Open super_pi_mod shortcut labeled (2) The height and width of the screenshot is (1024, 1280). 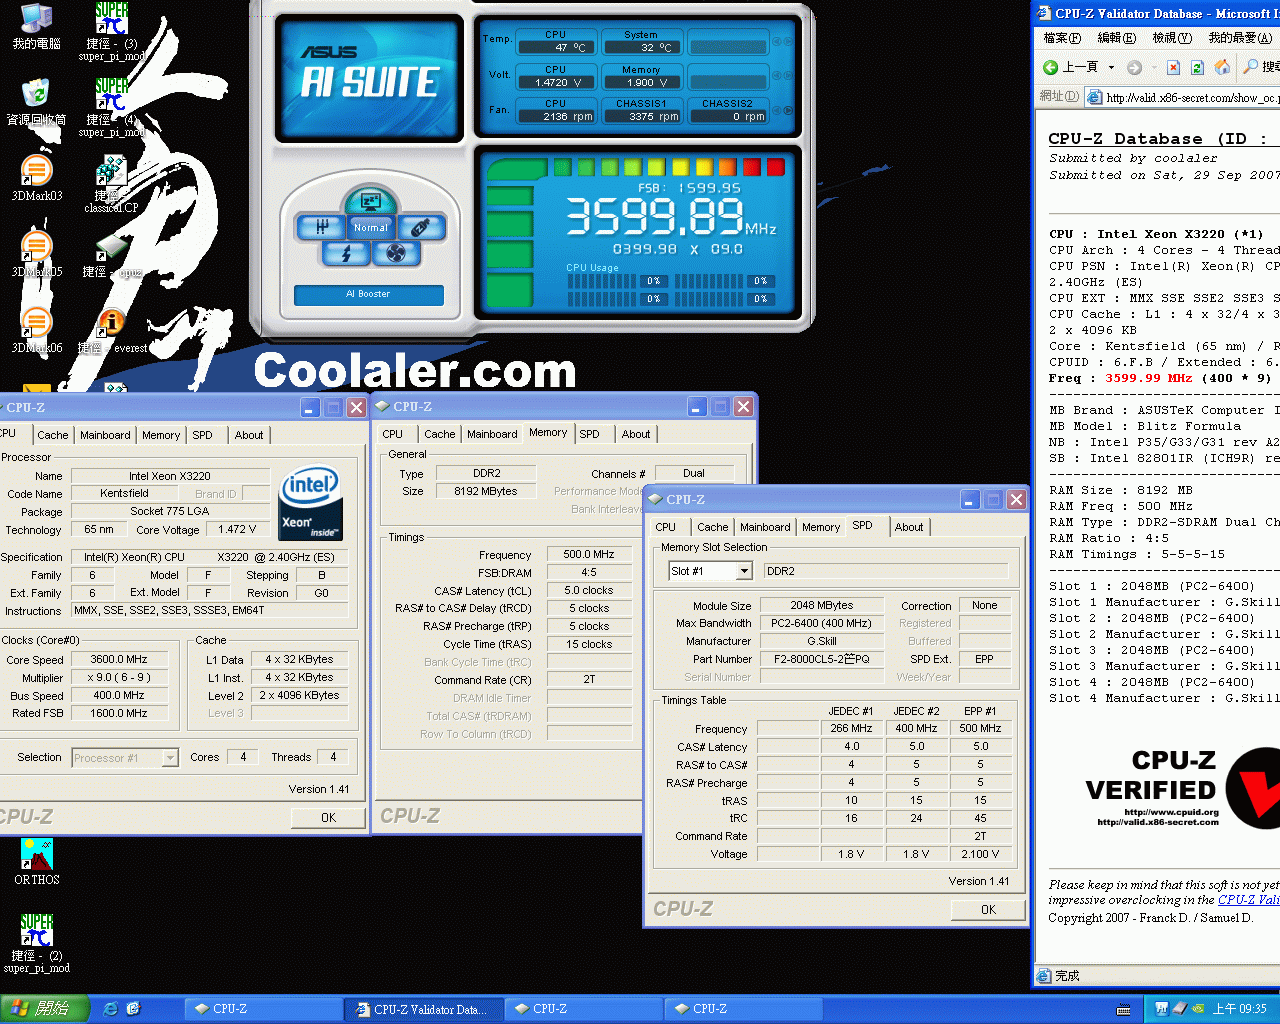tap(37, 944)
